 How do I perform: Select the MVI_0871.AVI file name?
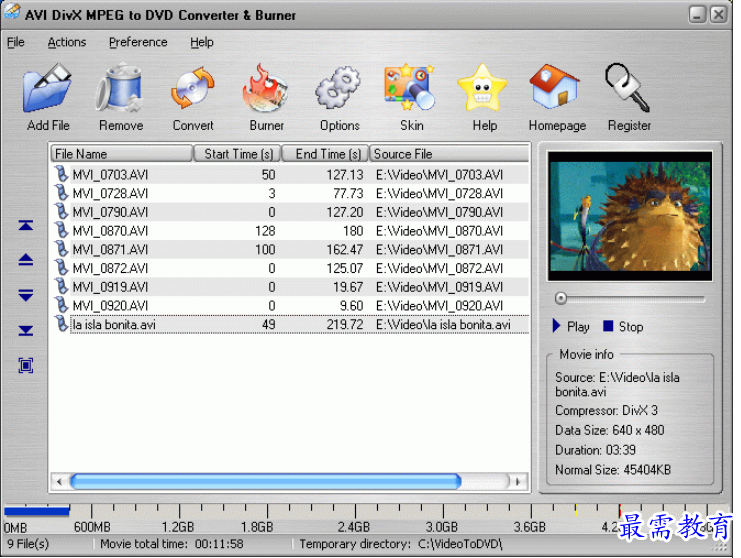[x=110, y=249]
